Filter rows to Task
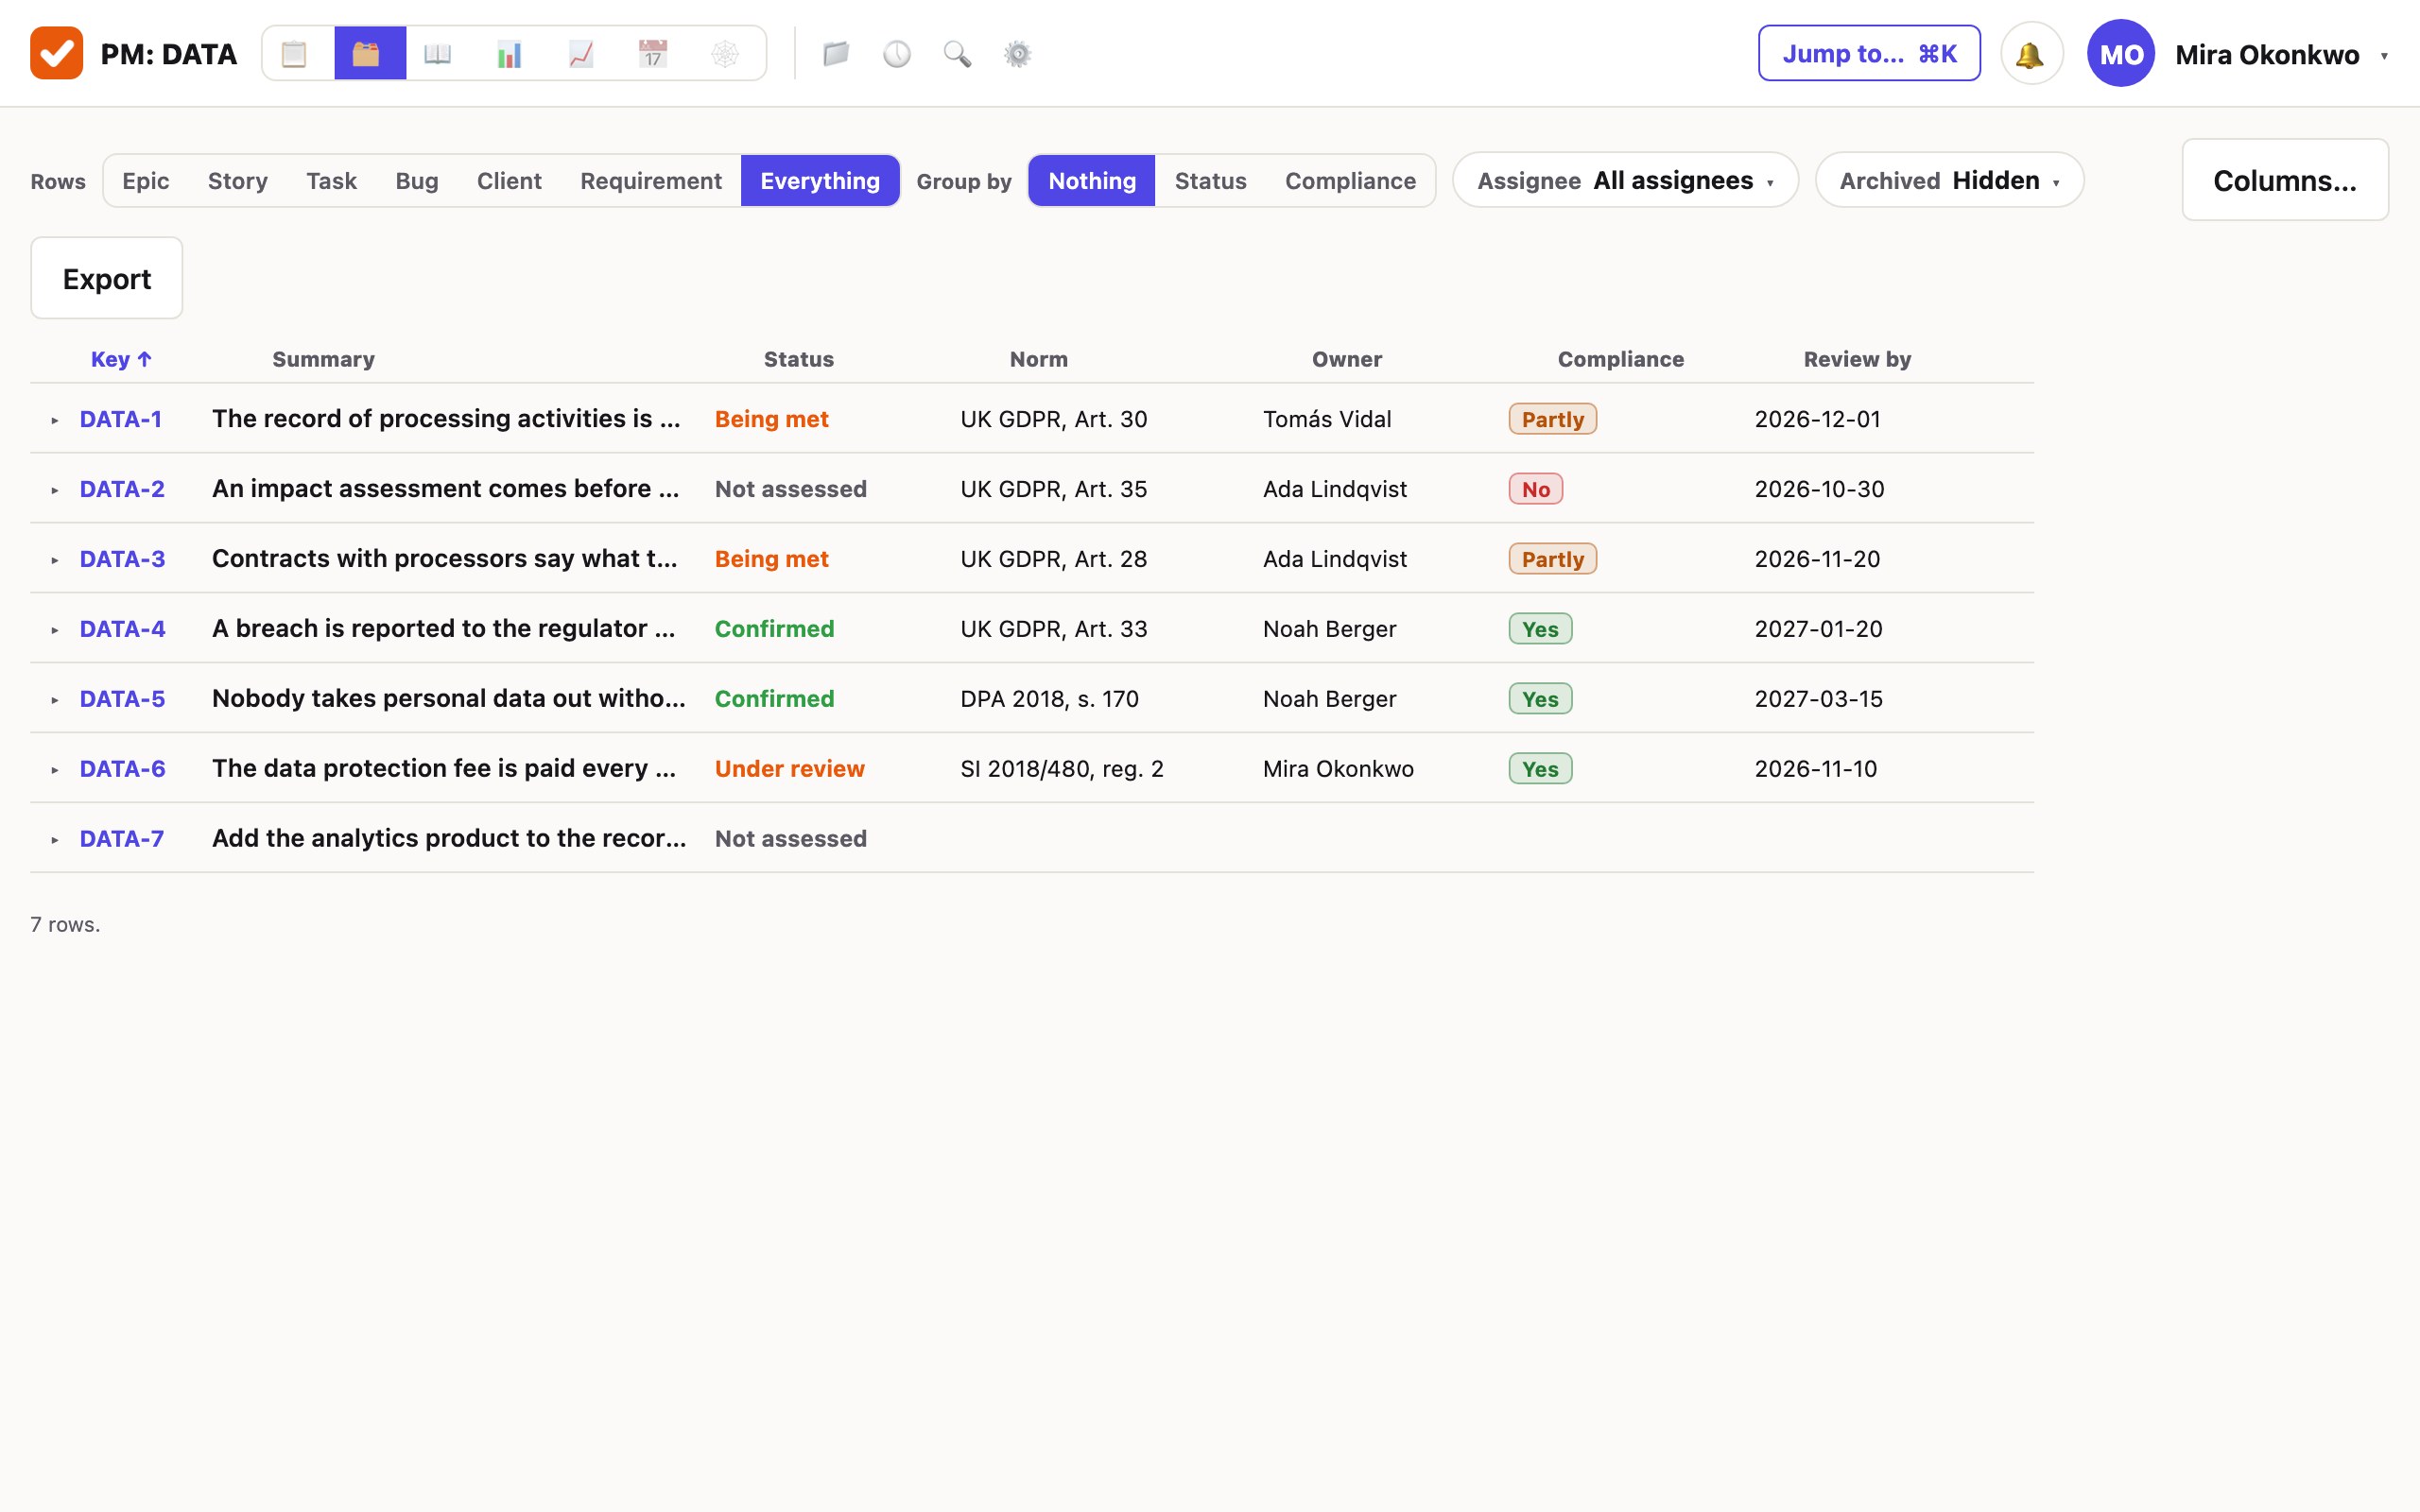 (x=331, y=181)
